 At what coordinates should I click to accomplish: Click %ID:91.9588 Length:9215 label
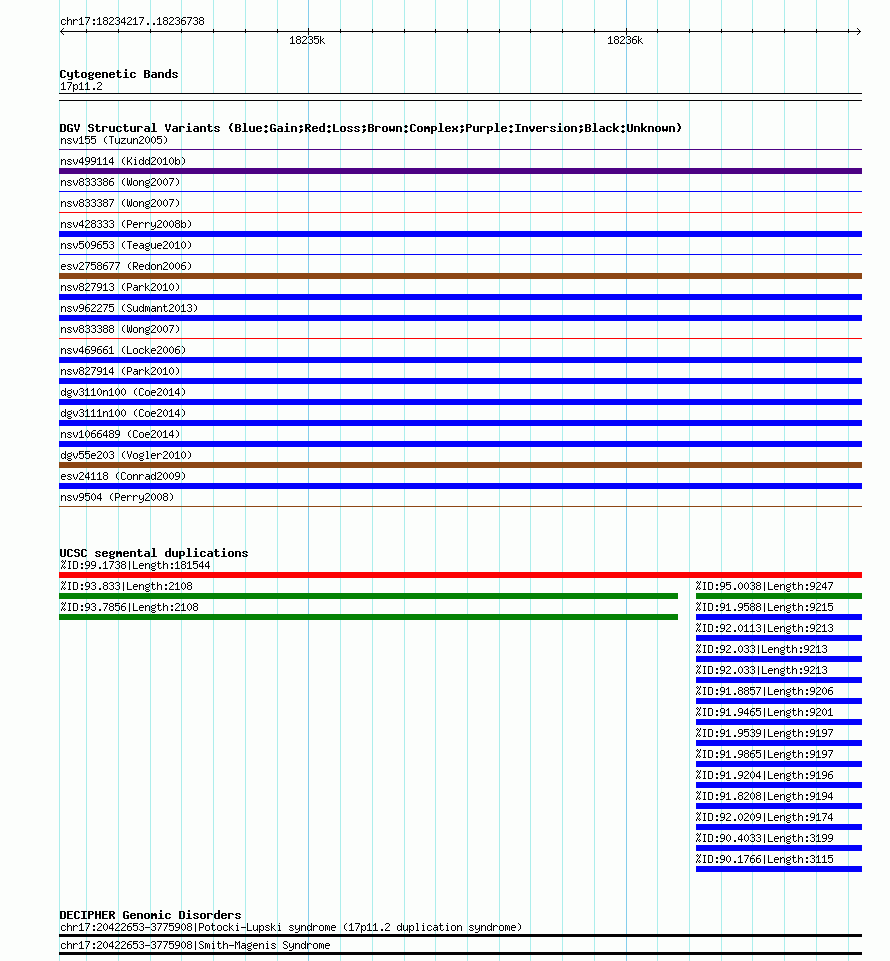[x=765, y=607]
